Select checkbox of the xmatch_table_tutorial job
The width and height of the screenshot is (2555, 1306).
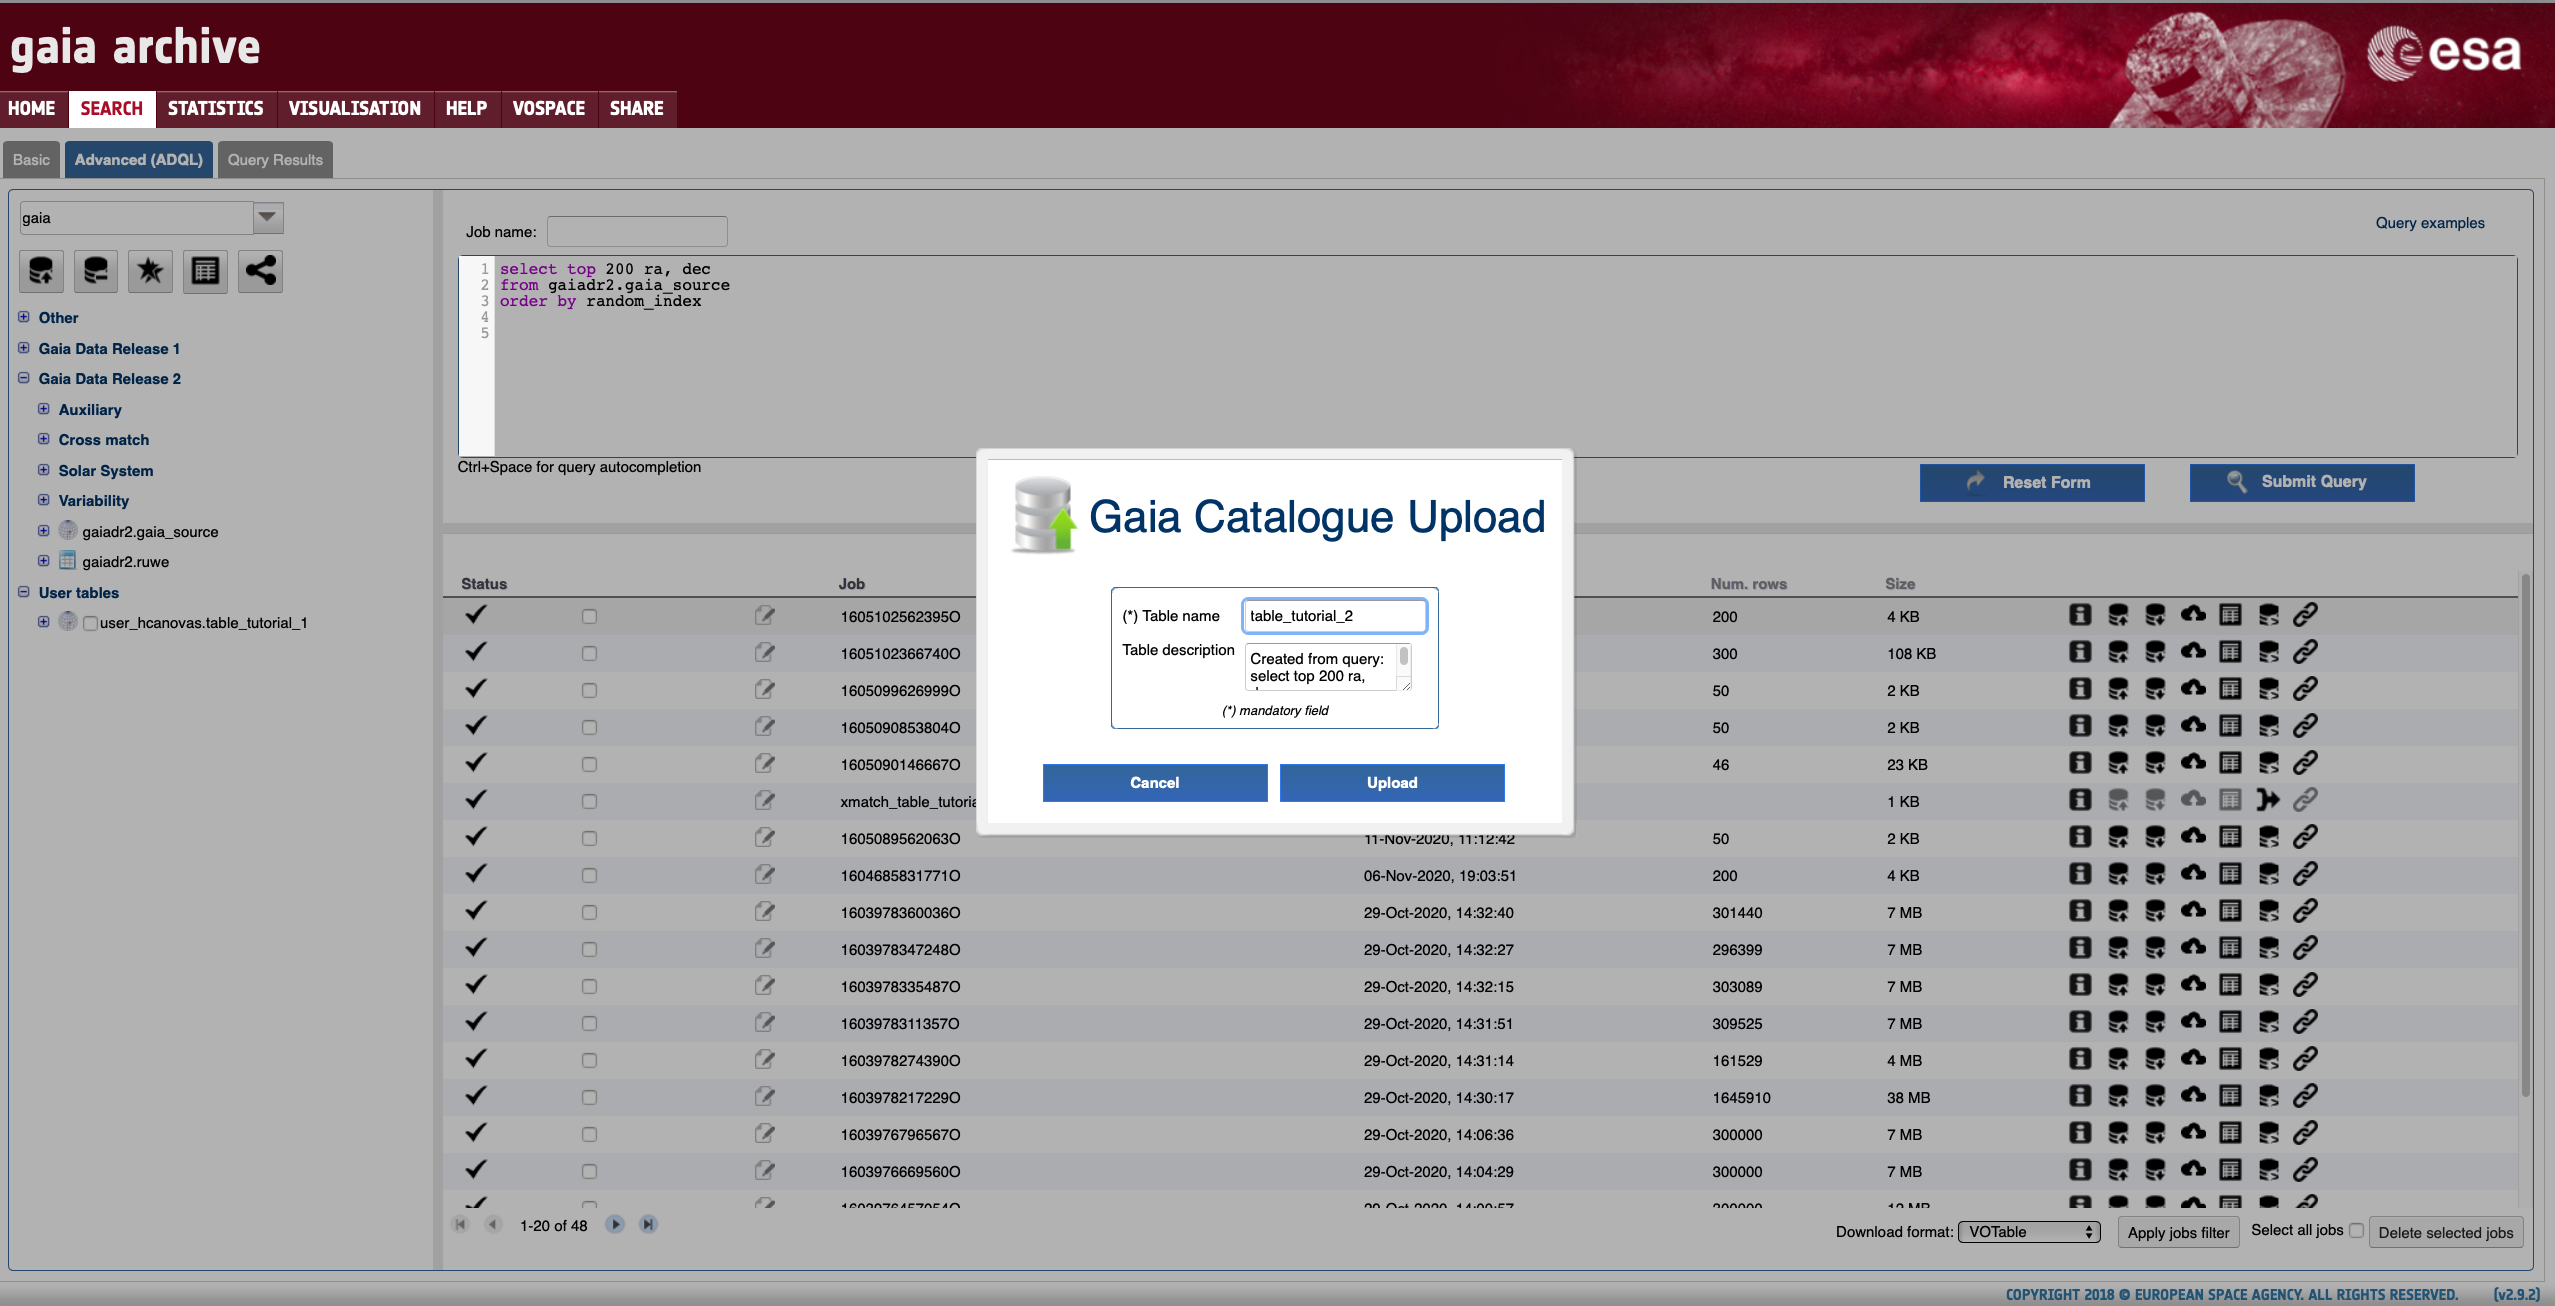tap(589, 801)
